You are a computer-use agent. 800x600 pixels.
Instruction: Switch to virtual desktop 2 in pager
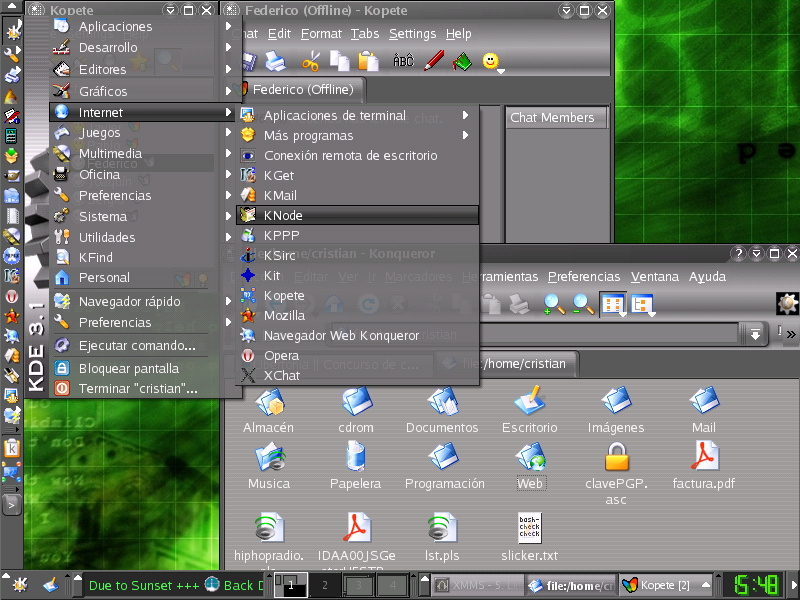(x=324, y=585)
